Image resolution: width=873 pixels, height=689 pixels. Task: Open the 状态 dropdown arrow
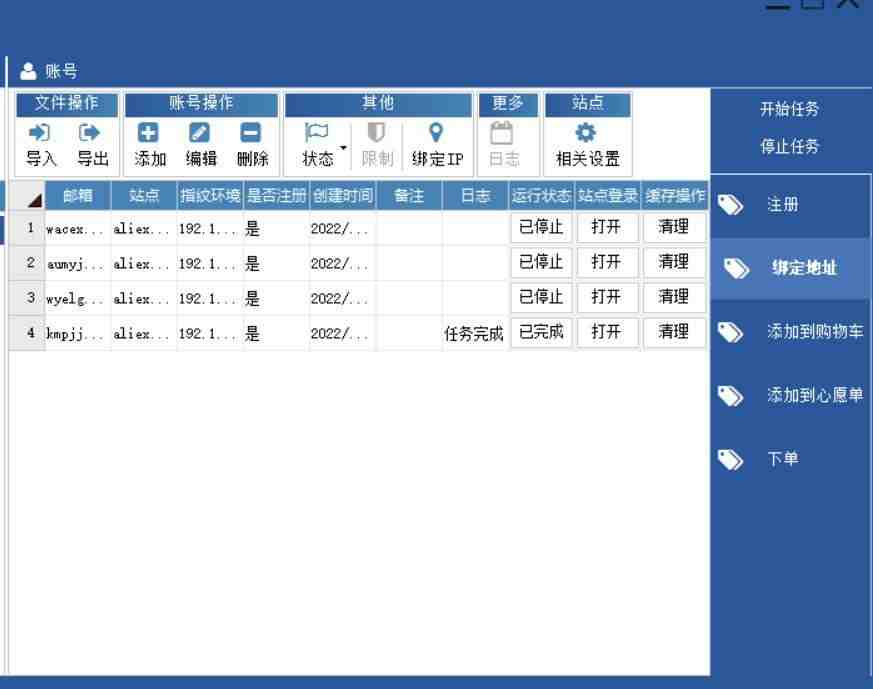(344, 147)
